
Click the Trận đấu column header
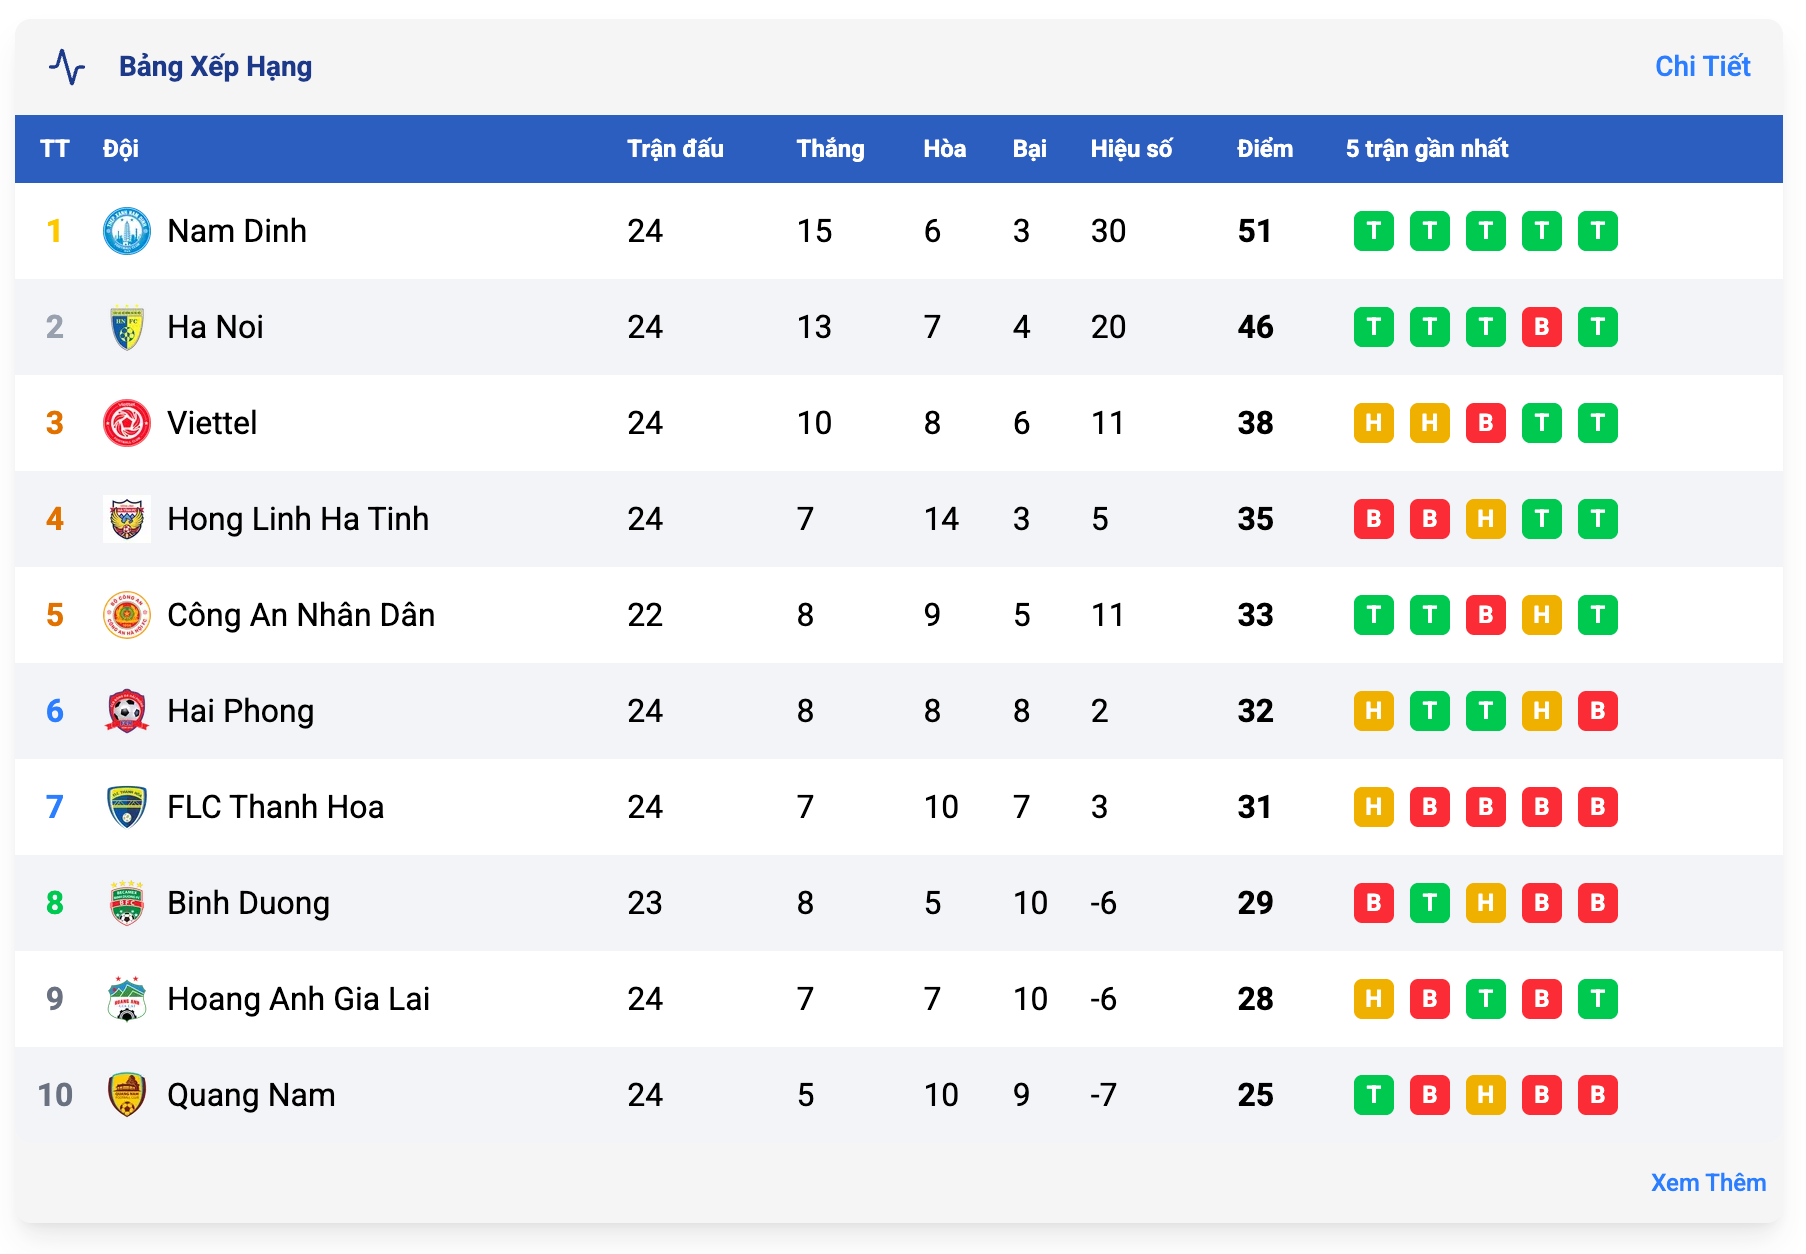675,149
